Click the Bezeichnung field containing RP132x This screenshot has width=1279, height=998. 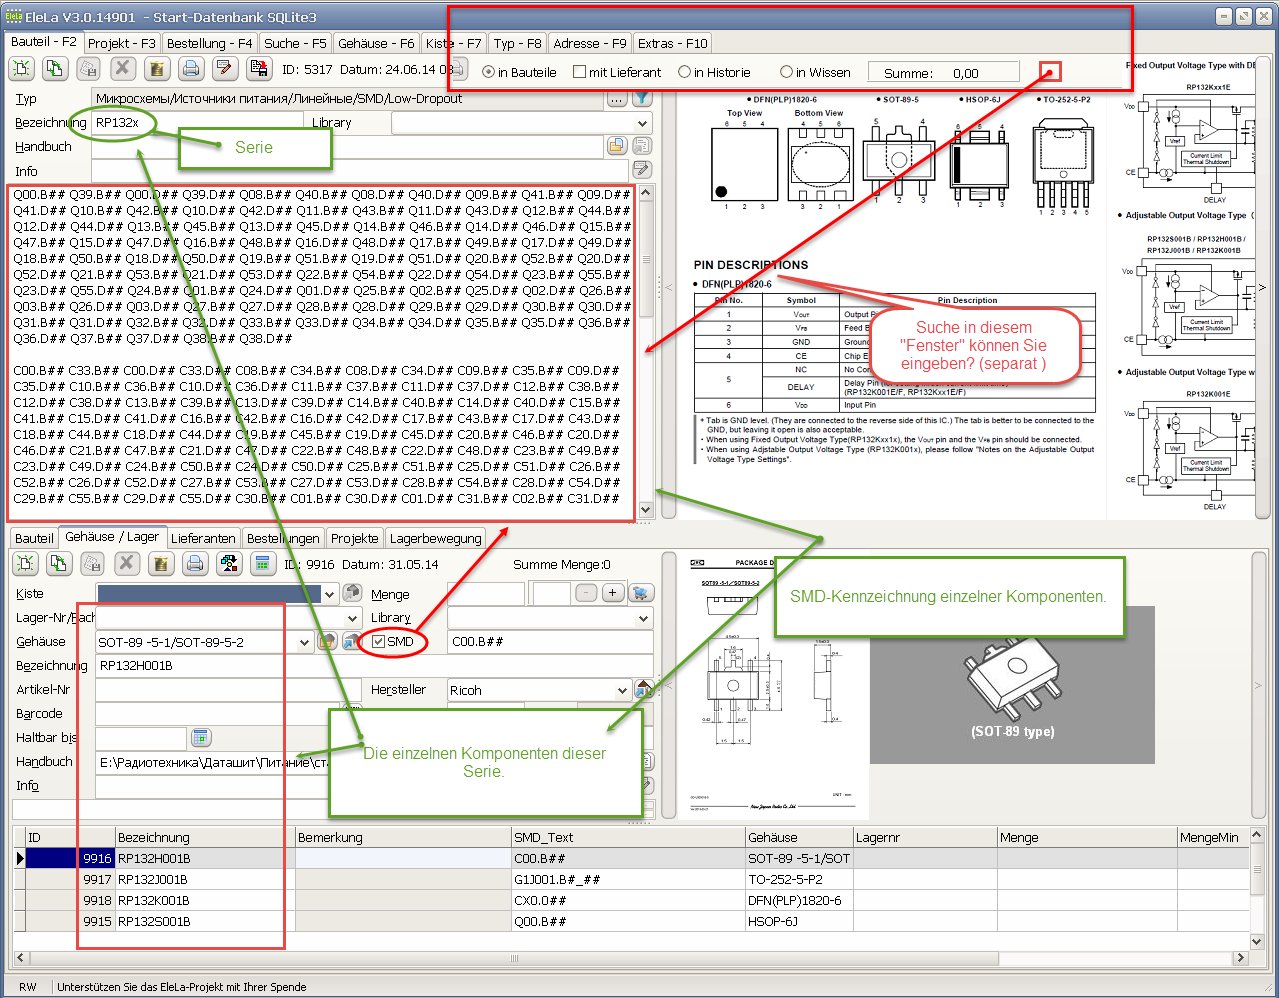tap(197, 122)
